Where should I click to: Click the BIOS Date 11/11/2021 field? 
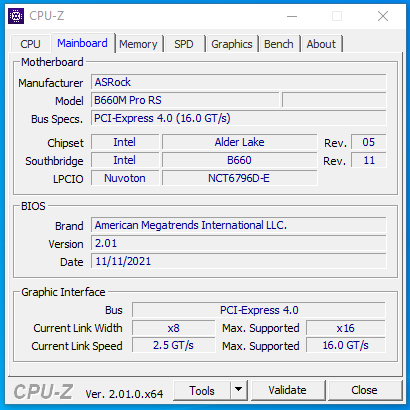[x=239, y=261]
